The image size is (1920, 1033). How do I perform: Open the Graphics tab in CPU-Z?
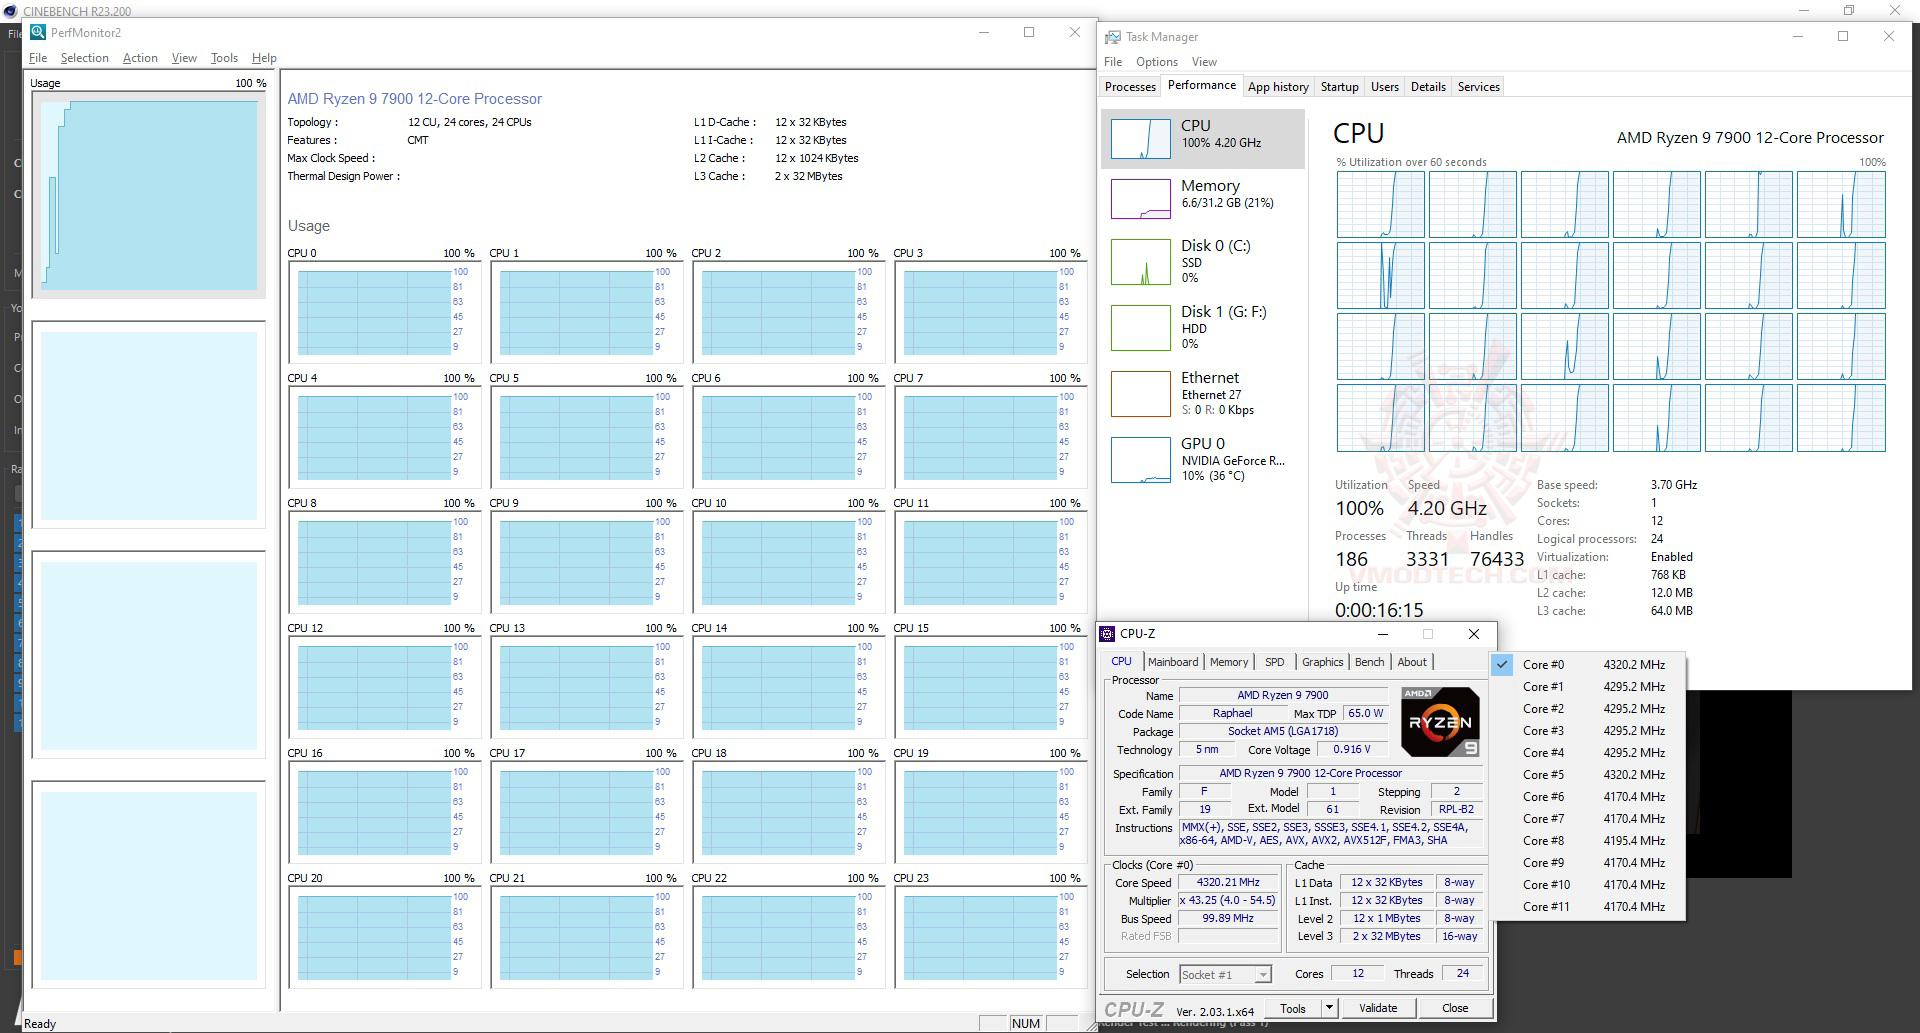1322,662
